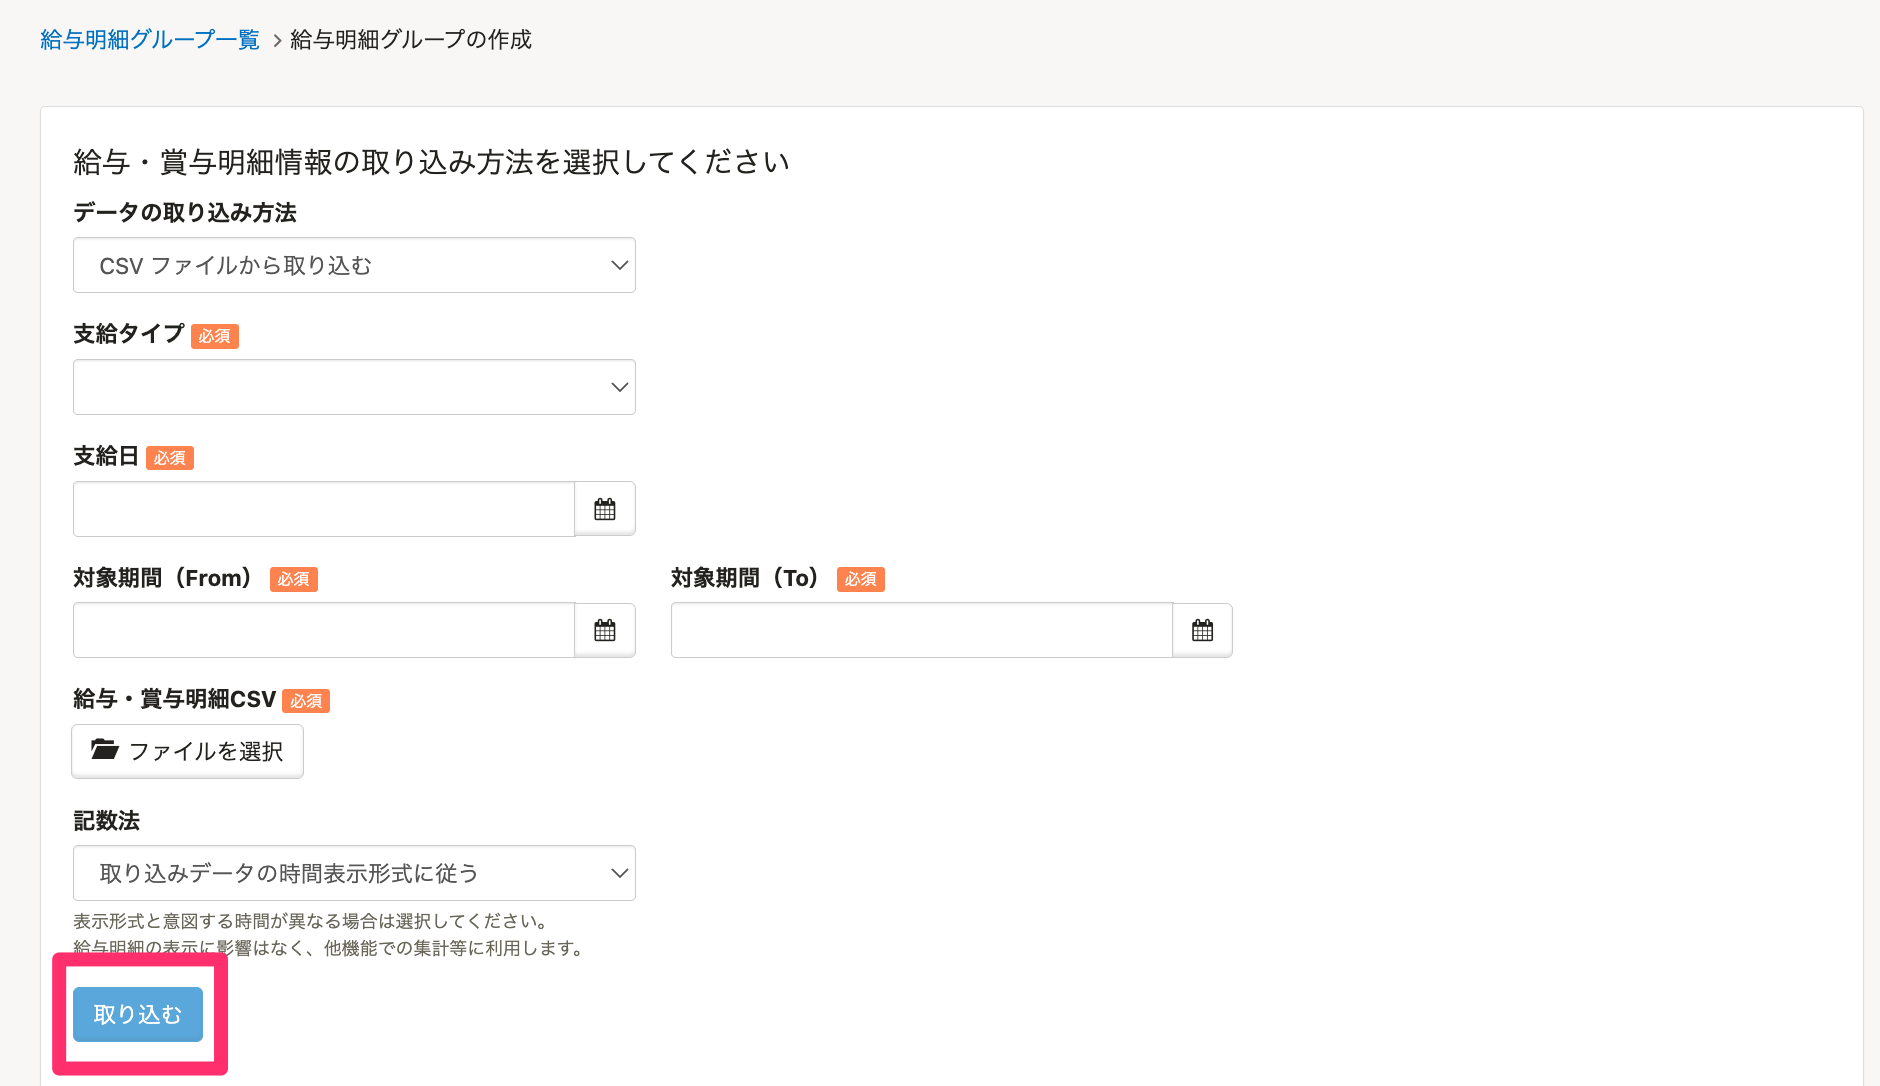Click the 支給タイプ field label
1880x1086 pixels.
click(x=129, y=334)
